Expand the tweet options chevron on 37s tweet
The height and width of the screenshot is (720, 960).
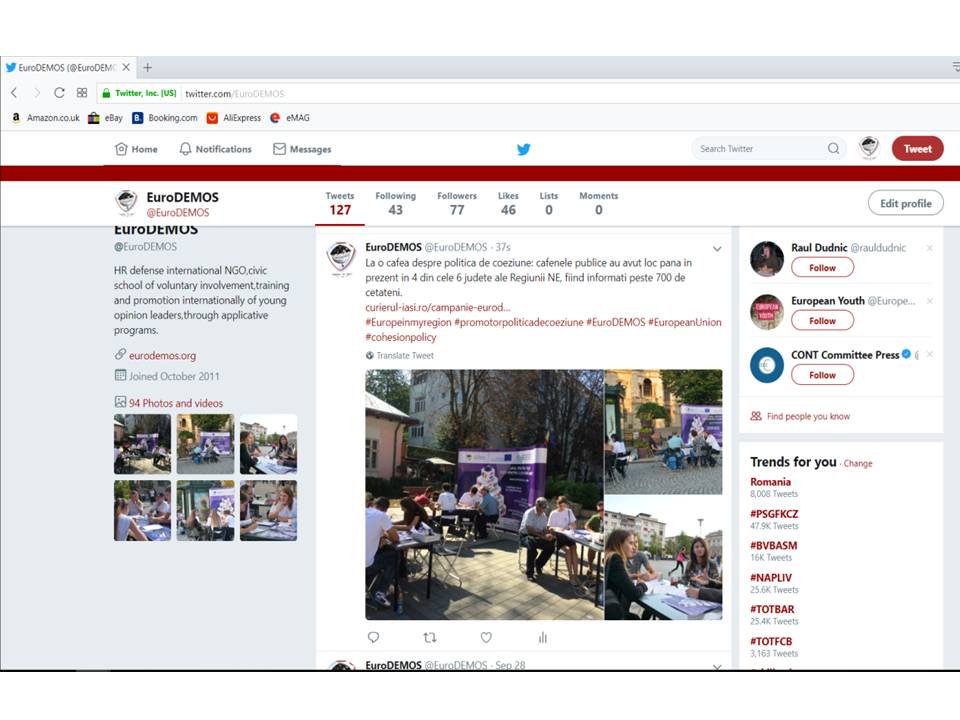(x=717, y=249)
